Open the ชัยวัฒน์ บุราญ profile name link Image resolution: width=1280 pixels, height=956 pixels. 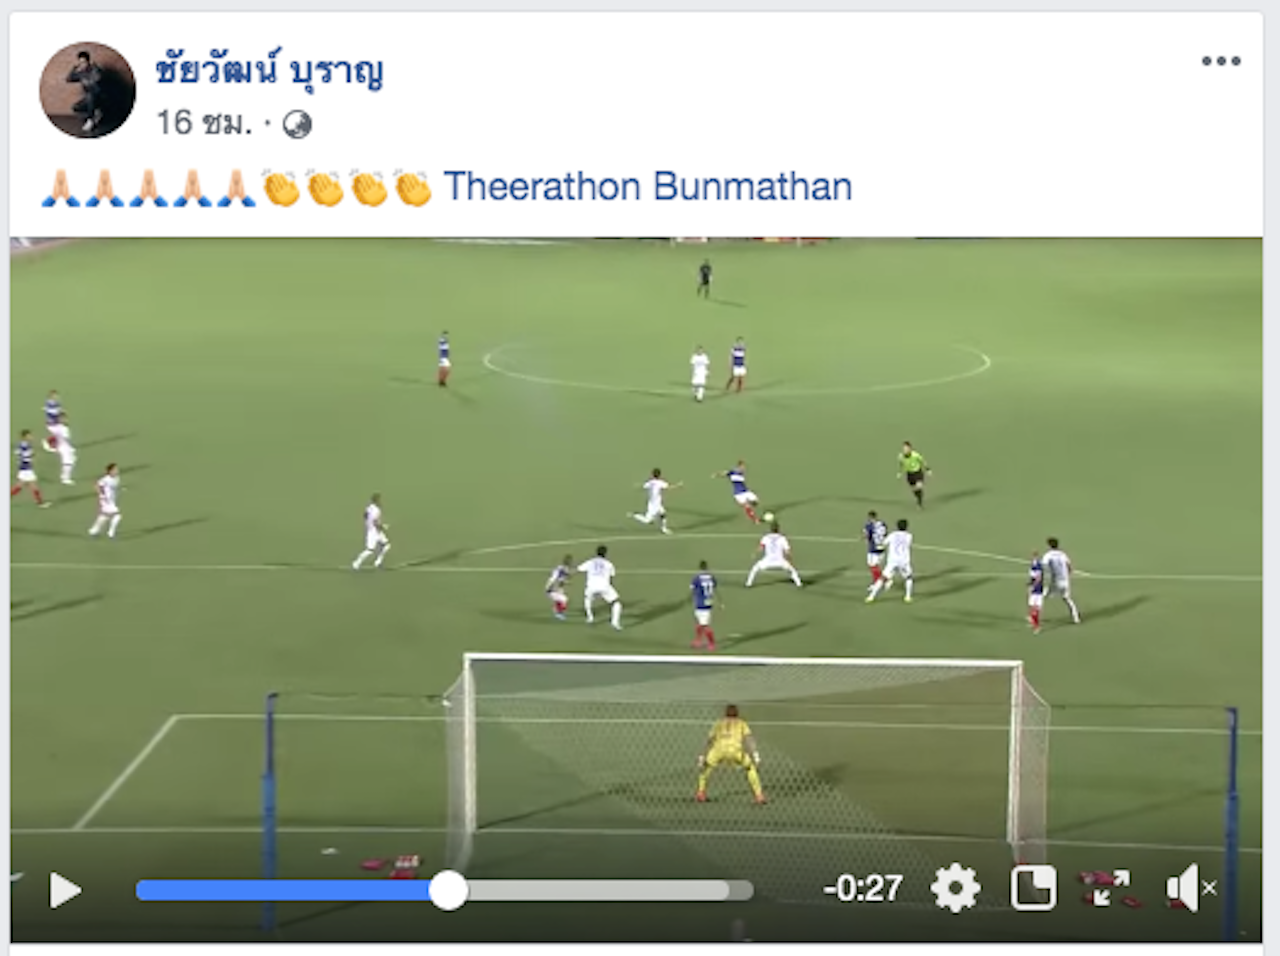click(x=269, y=70)
